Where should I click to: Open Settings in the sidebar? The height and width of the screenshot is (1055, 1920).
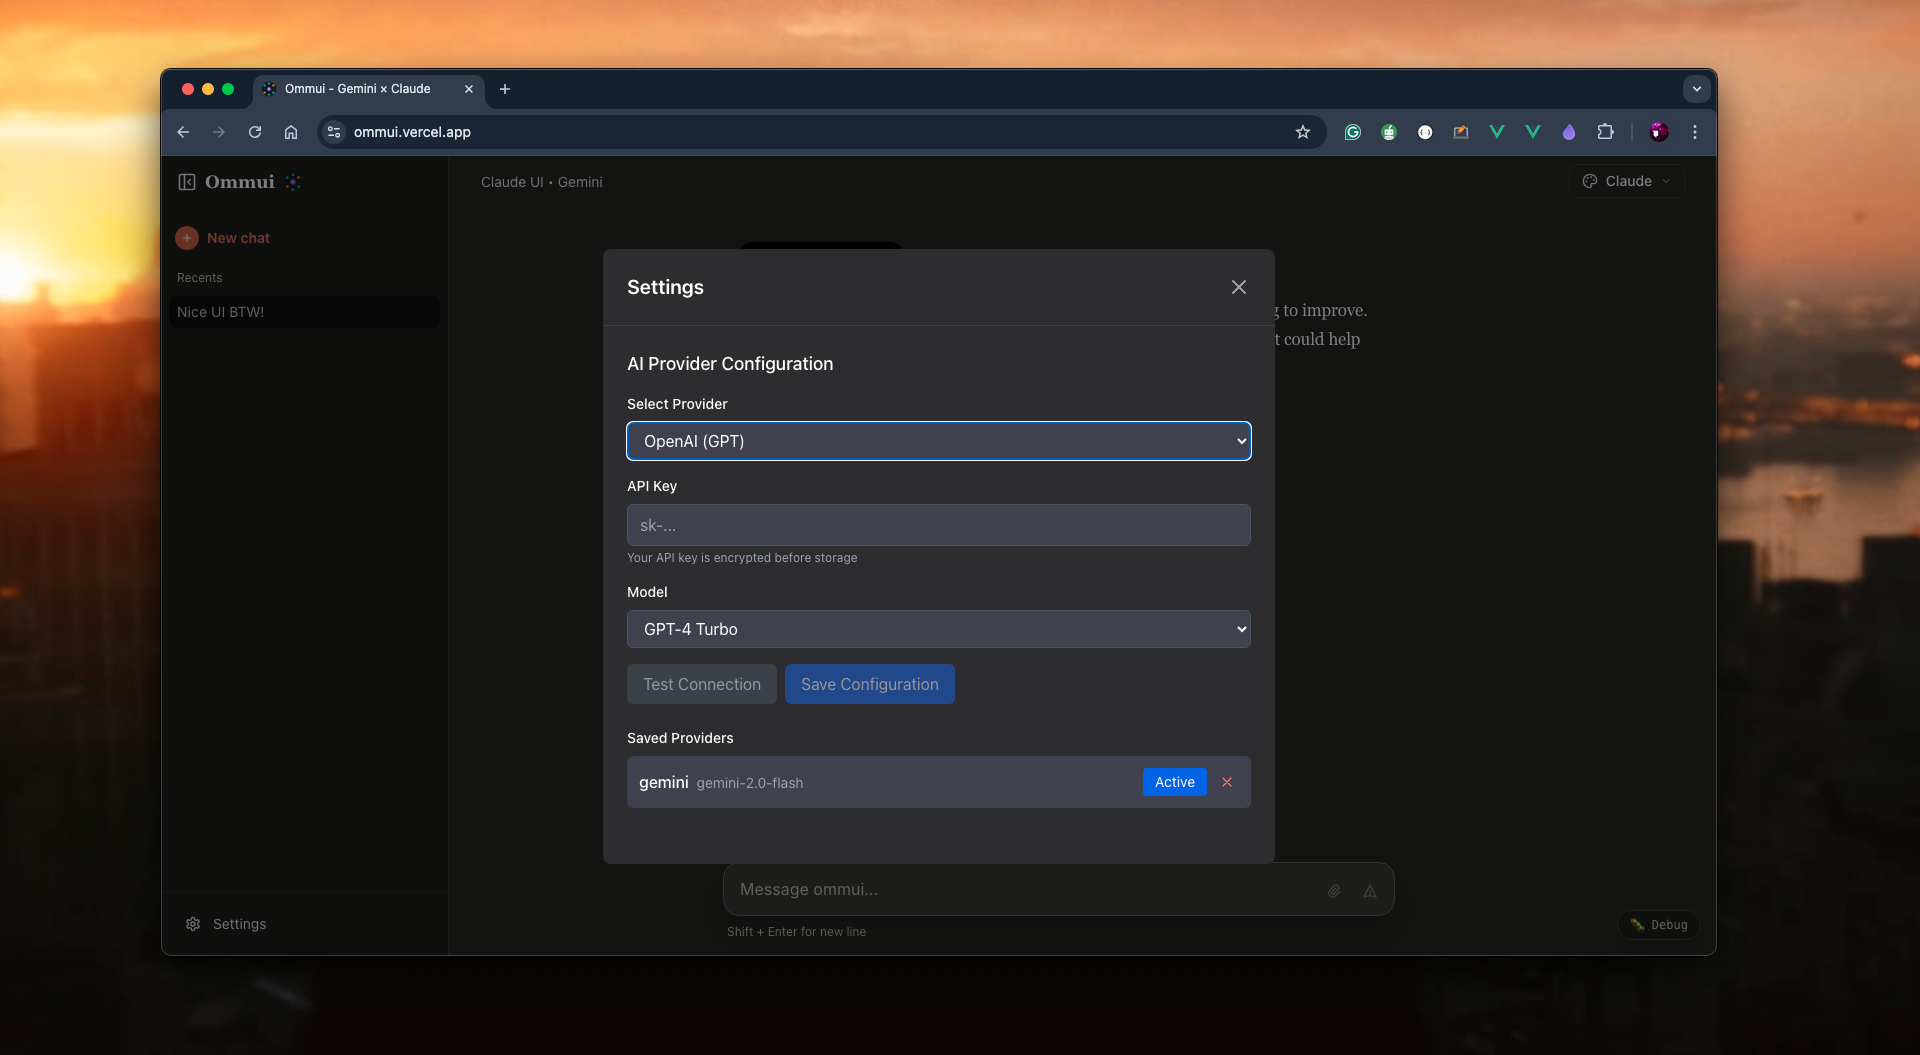(x=226, y=924)
